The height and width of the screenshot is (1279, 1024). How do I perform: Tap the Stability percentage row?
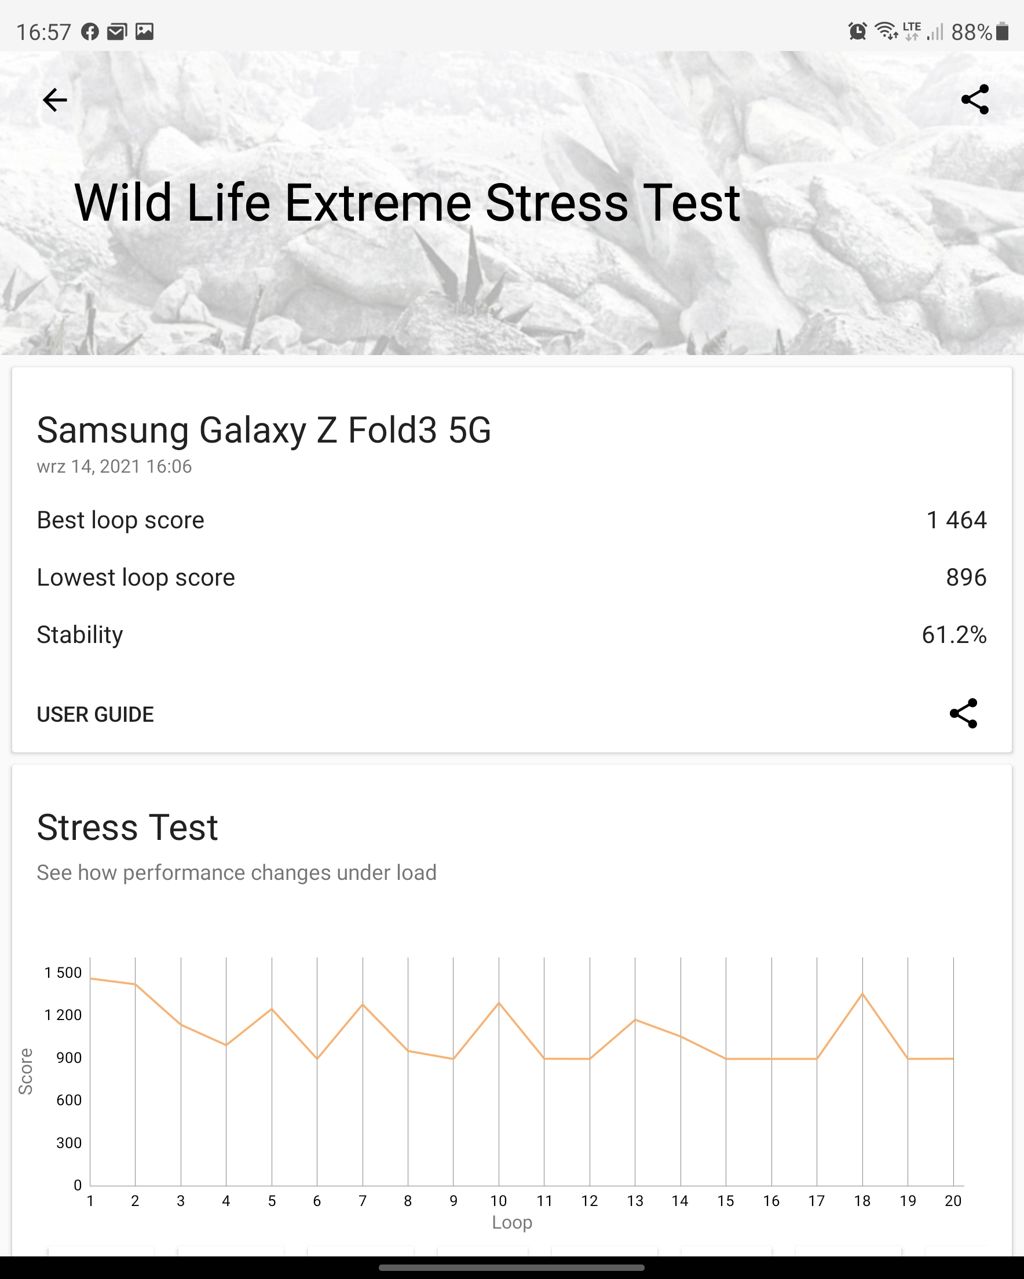click(x=511, y=635)
